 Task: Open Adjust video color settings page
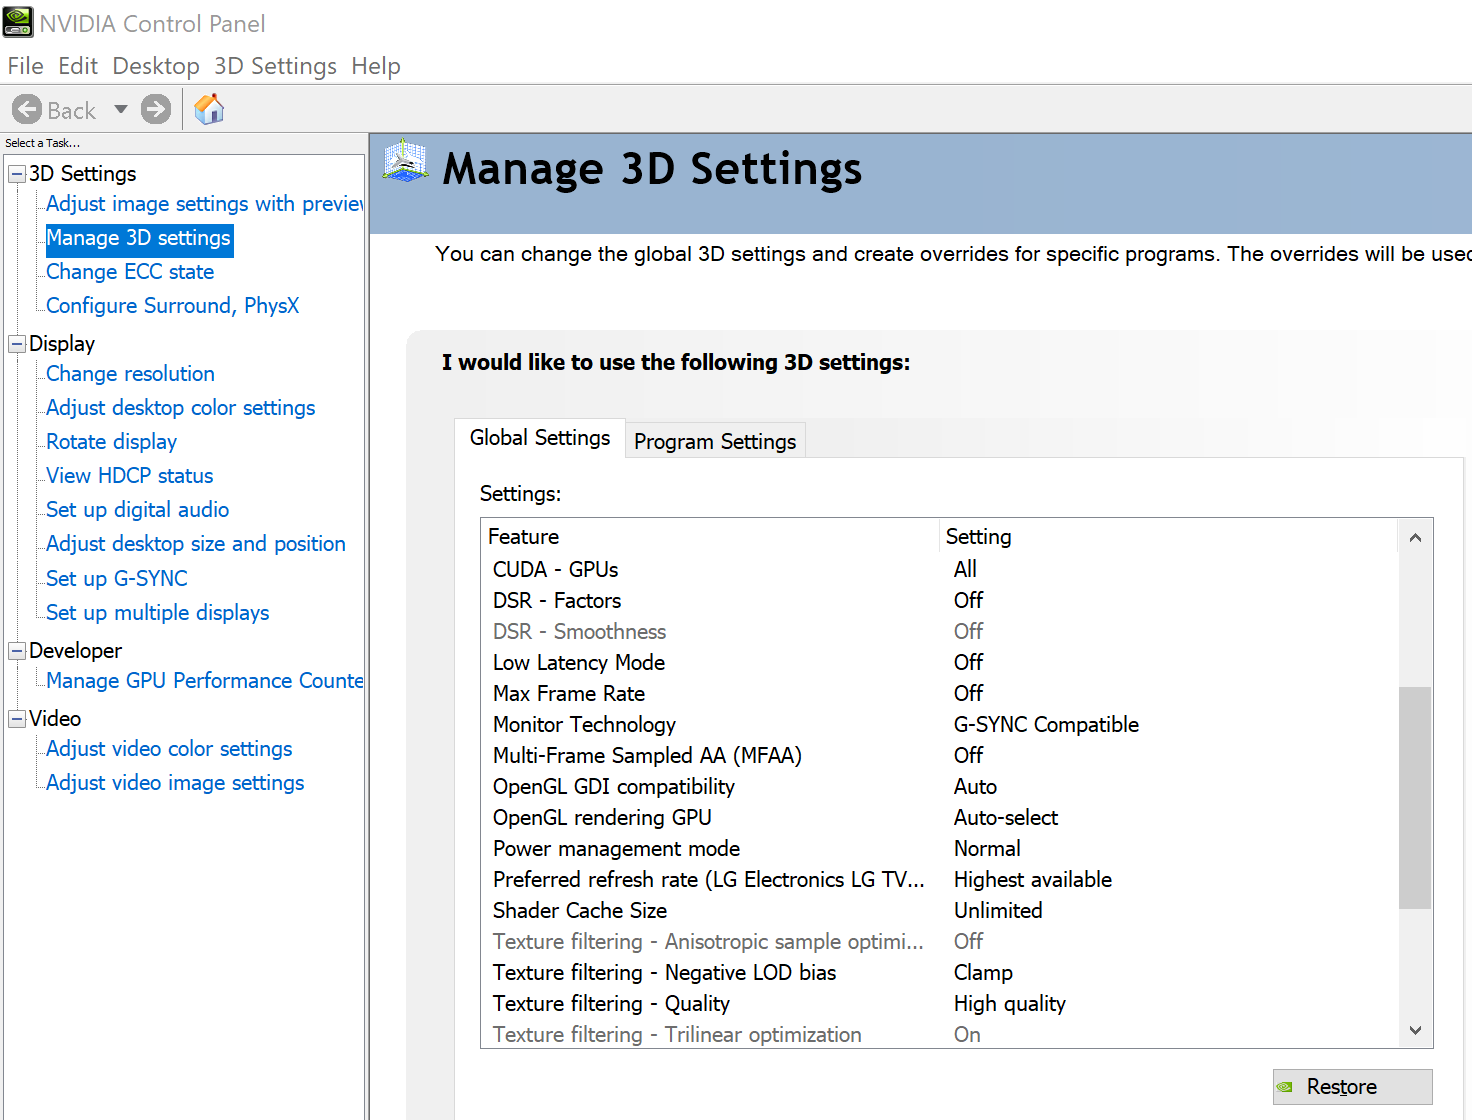point(170,749)
